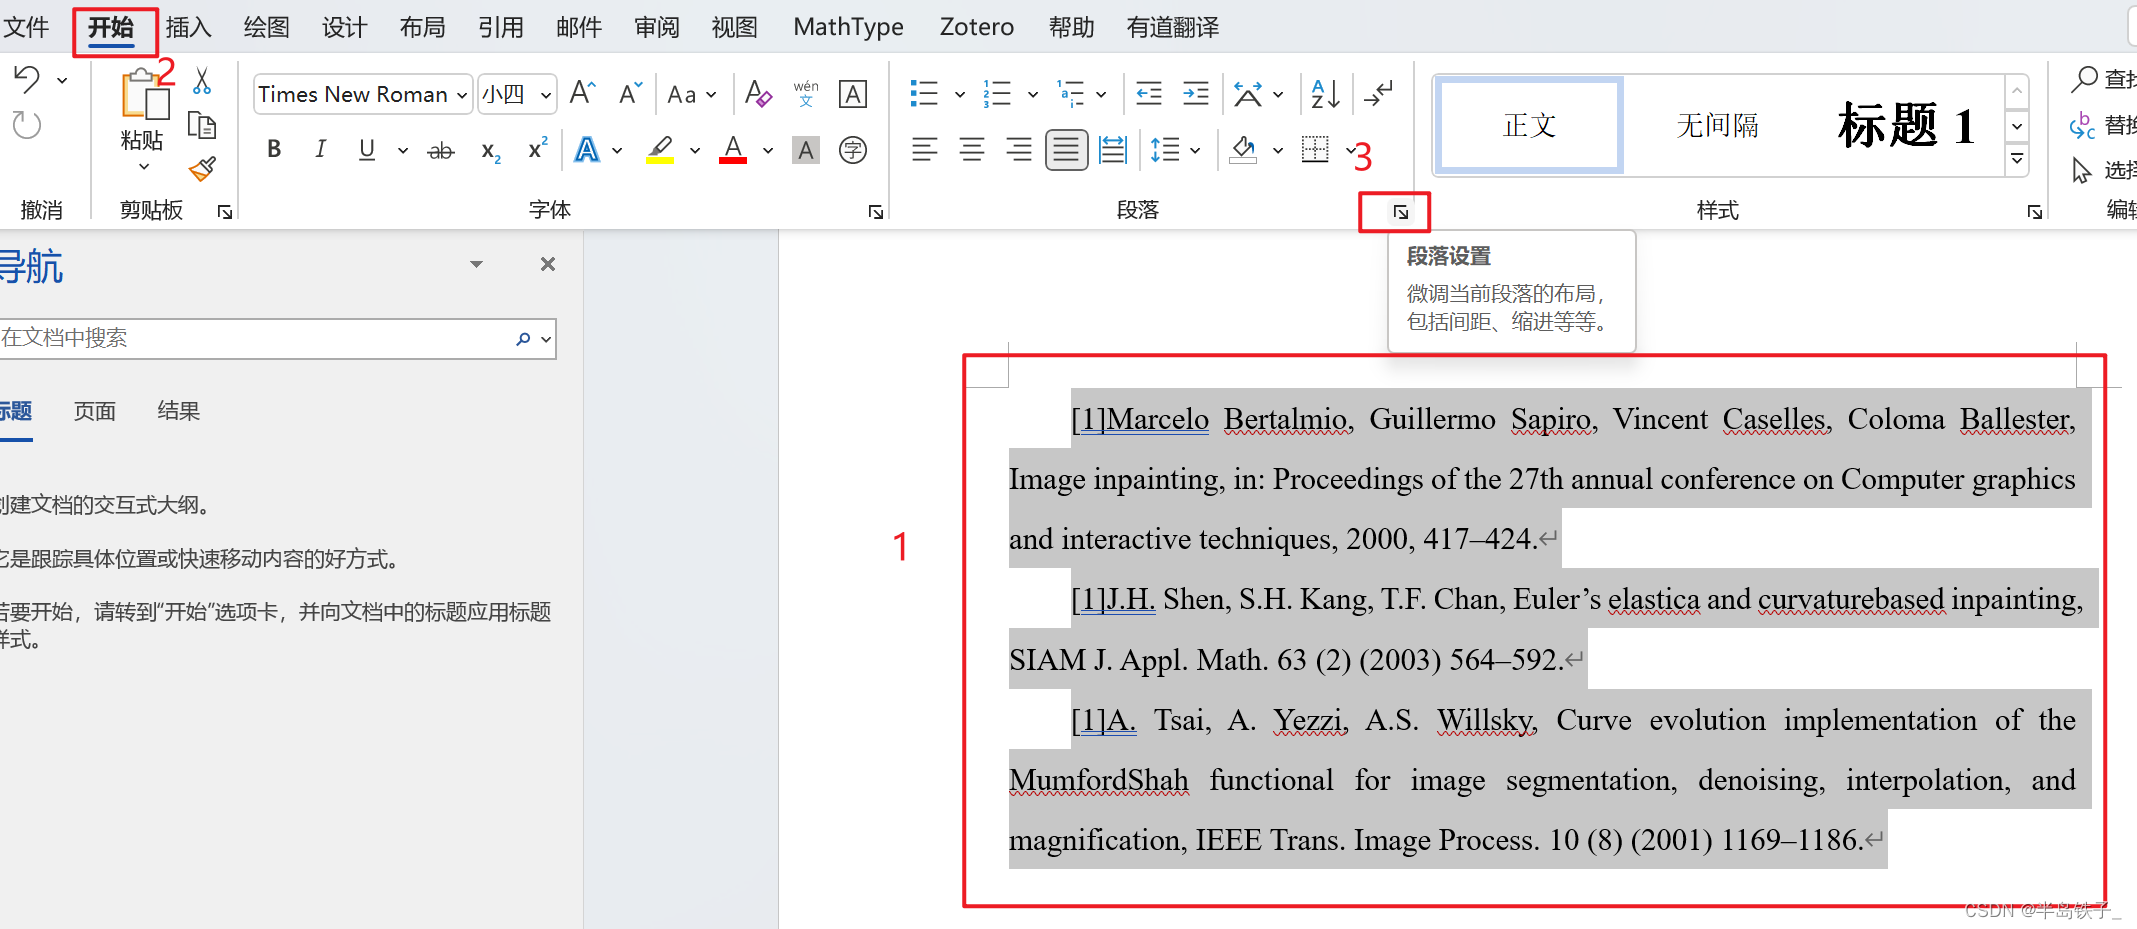Toggle Superscript formatting
The height and width of the screenshot is (929, 2137).
tap(537, 149)
